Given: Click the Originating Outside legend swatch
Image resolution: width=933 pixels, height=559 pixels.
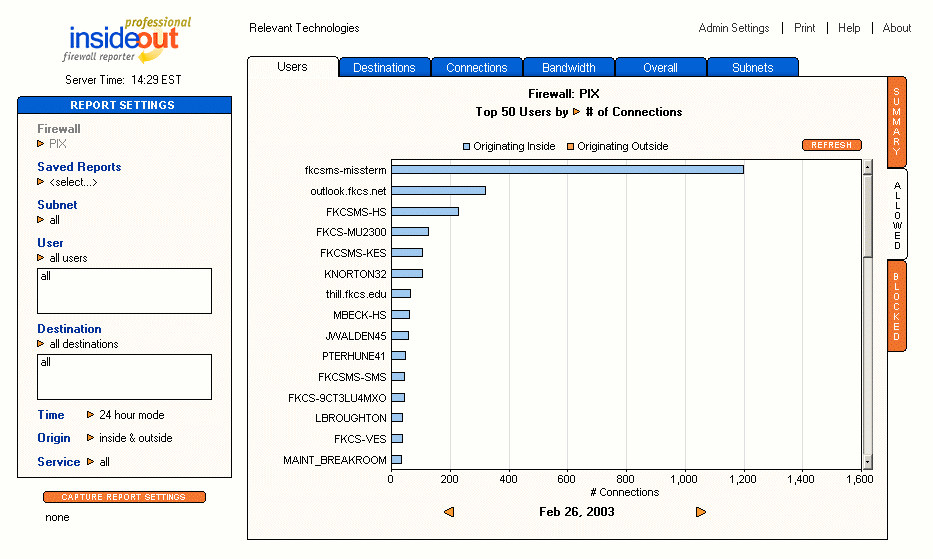Looking at the screenshot, I should (x=571, y=146).
